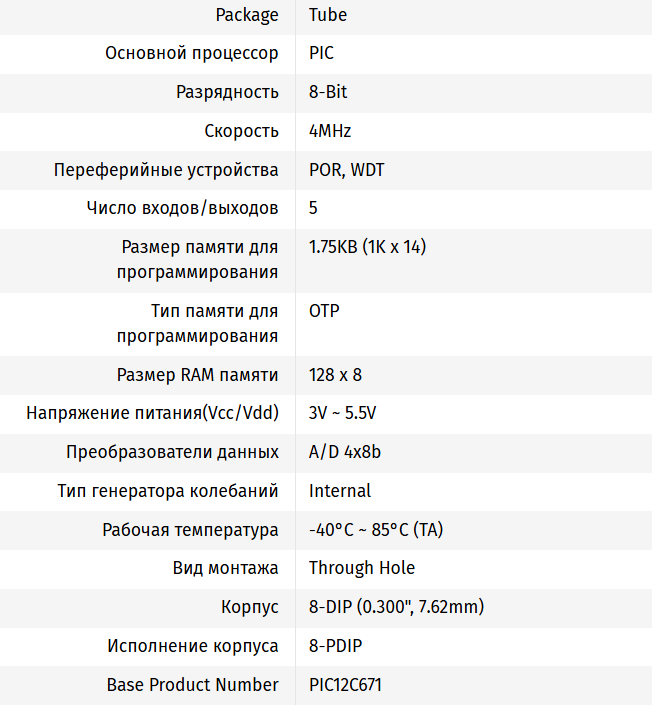Select the "Основной процессор" label
This screenshot has height=726, width=652.
tap(192, 53)
